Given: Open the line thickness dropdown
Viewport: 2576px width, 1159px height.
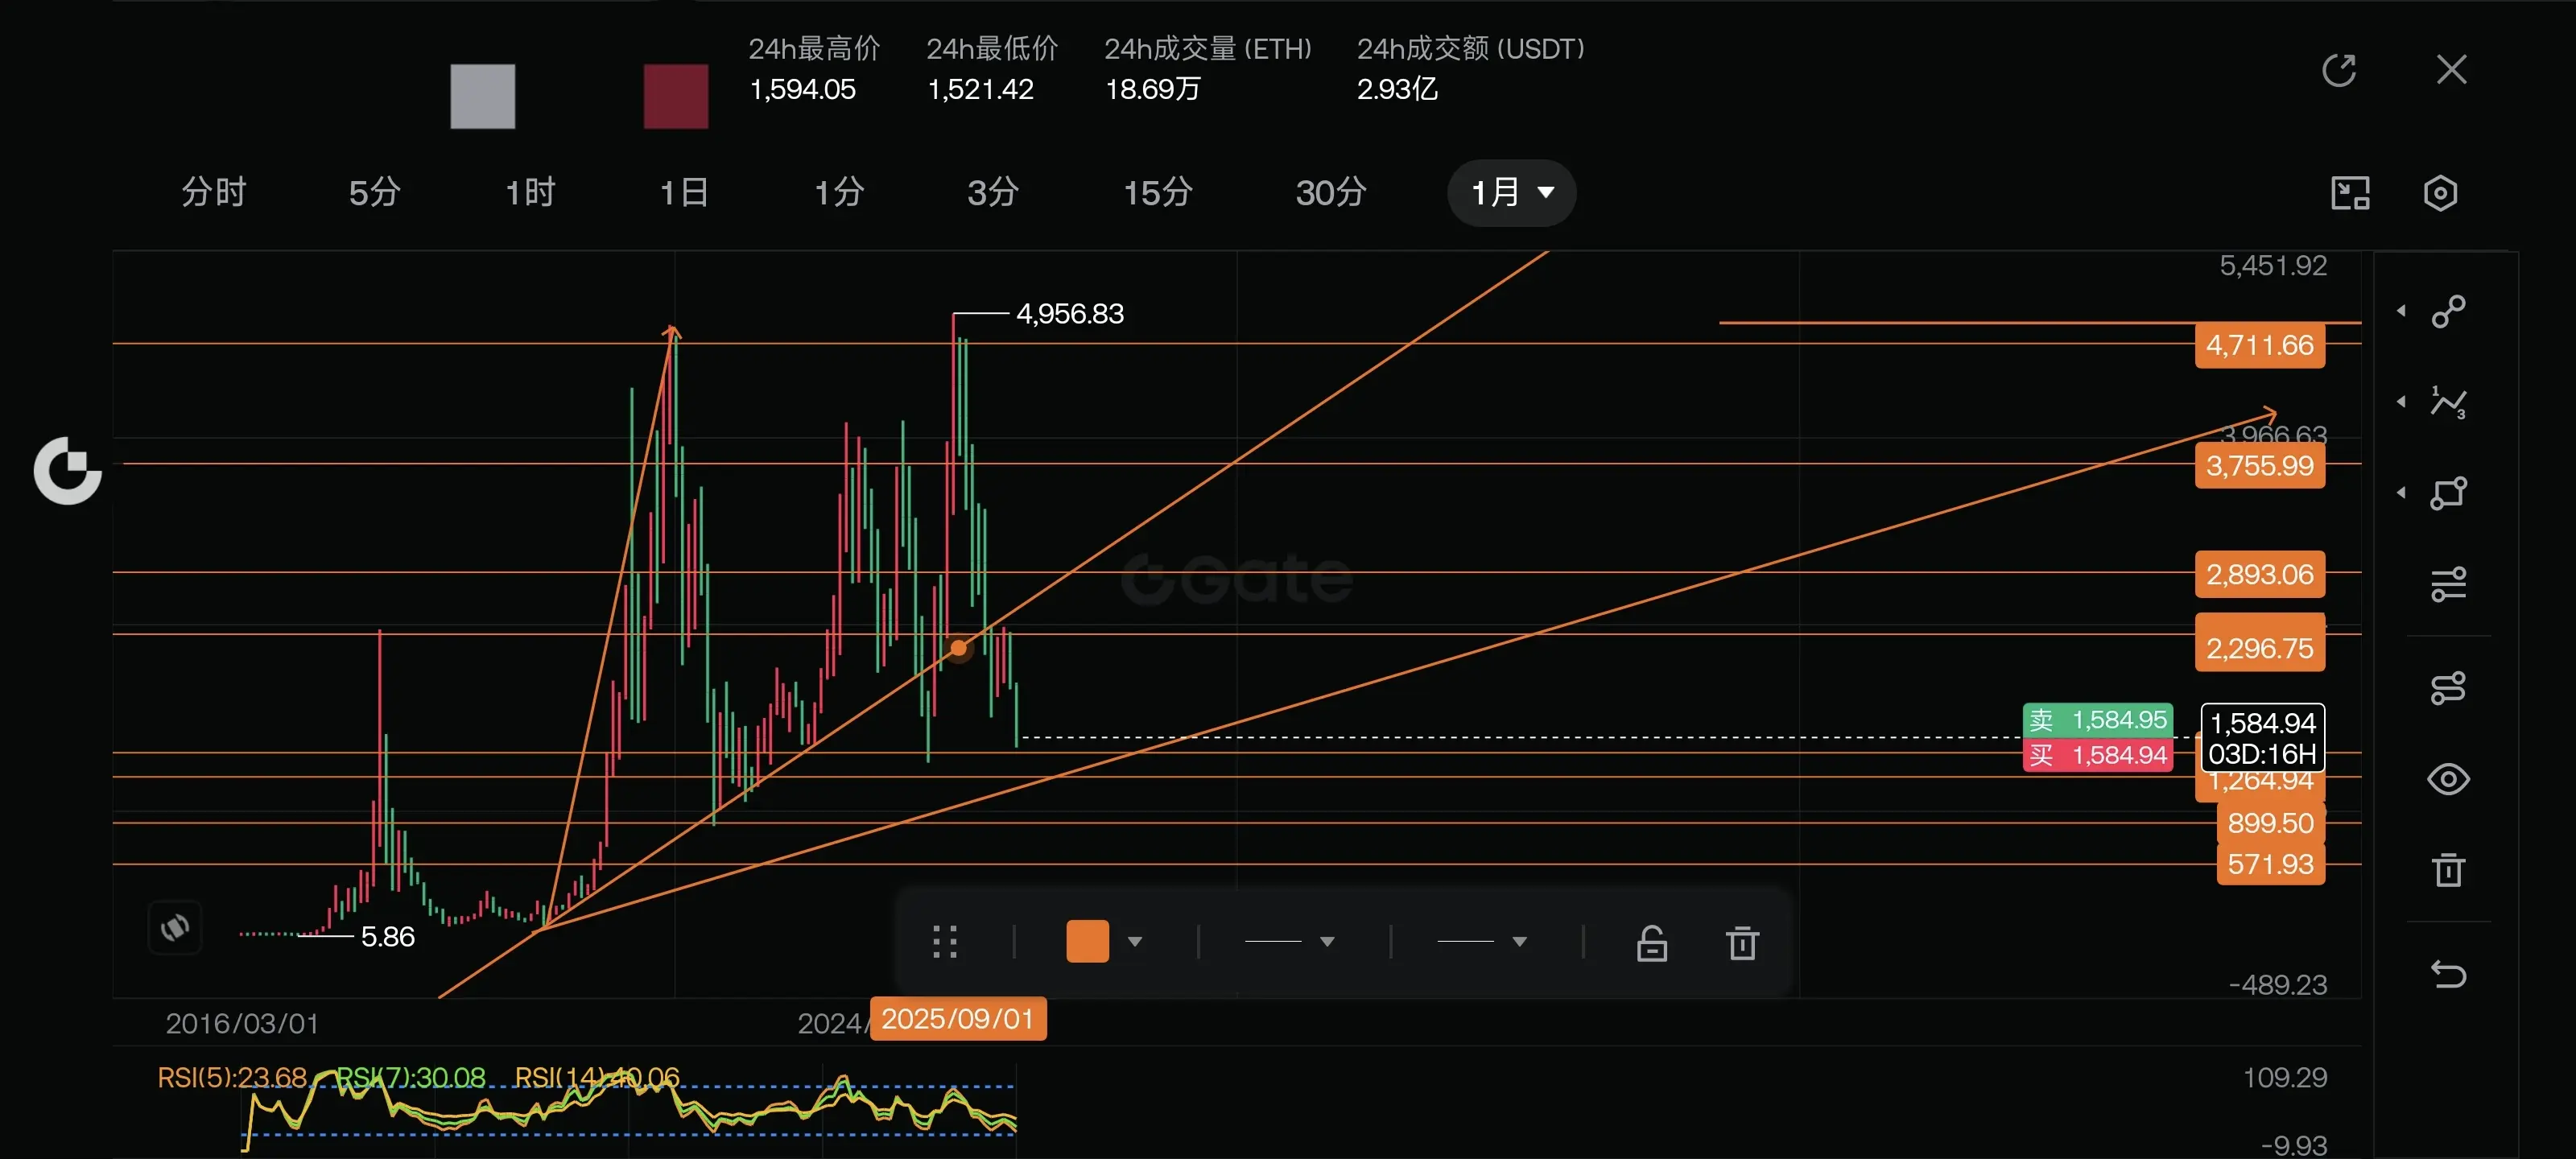Looking at the screenshot, I should pyautogui.click(x=1288, y=942).
